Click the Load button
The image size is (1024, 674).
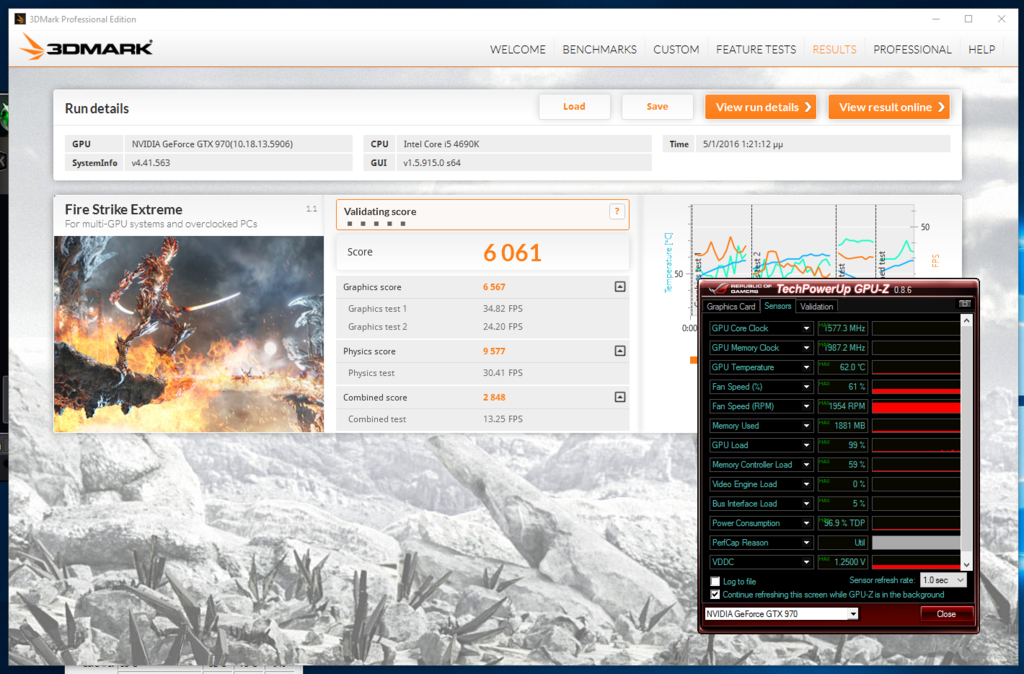pyautogui.click(x=574, y=106)
